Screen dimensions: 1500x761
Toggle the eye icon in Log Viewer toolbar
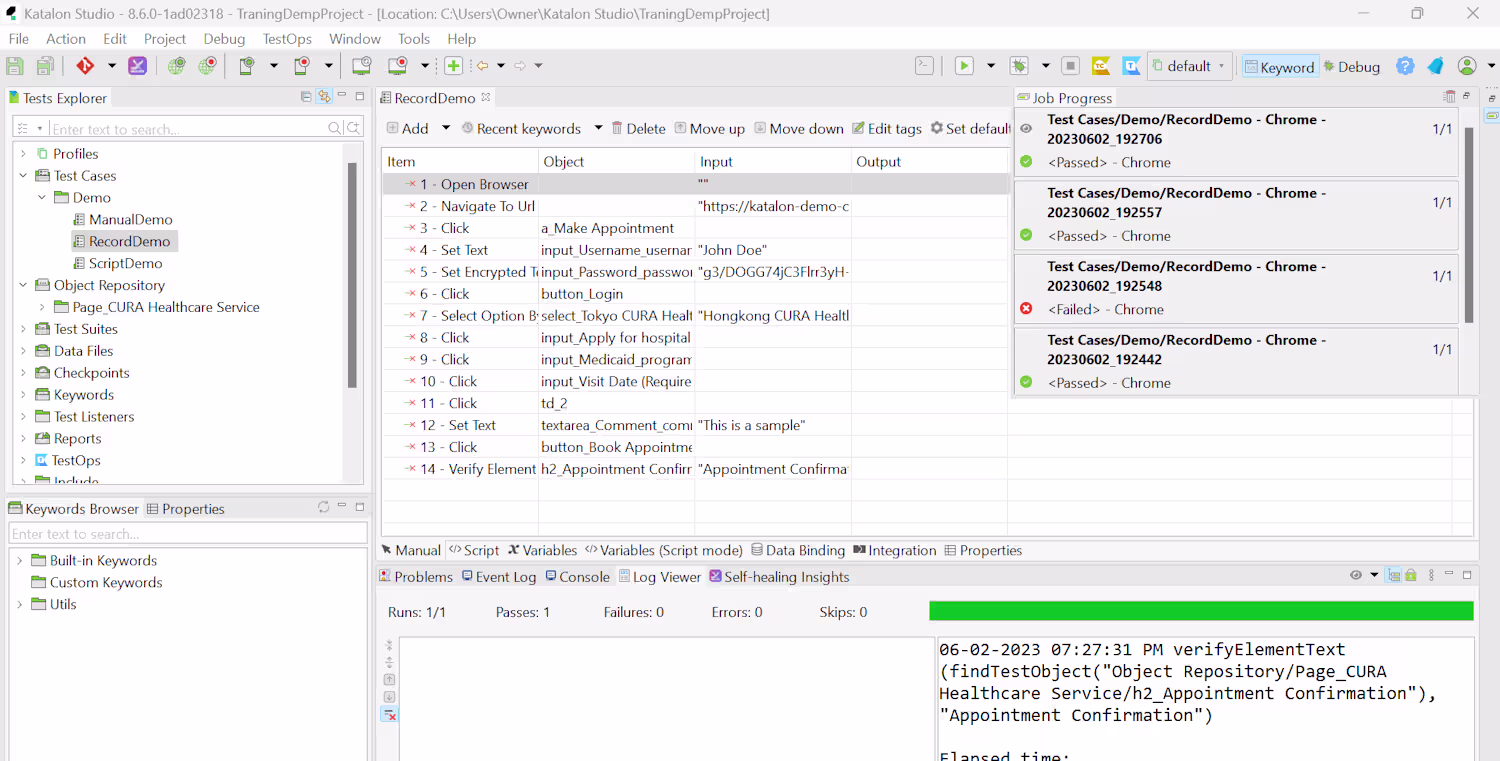point(1356,576)
